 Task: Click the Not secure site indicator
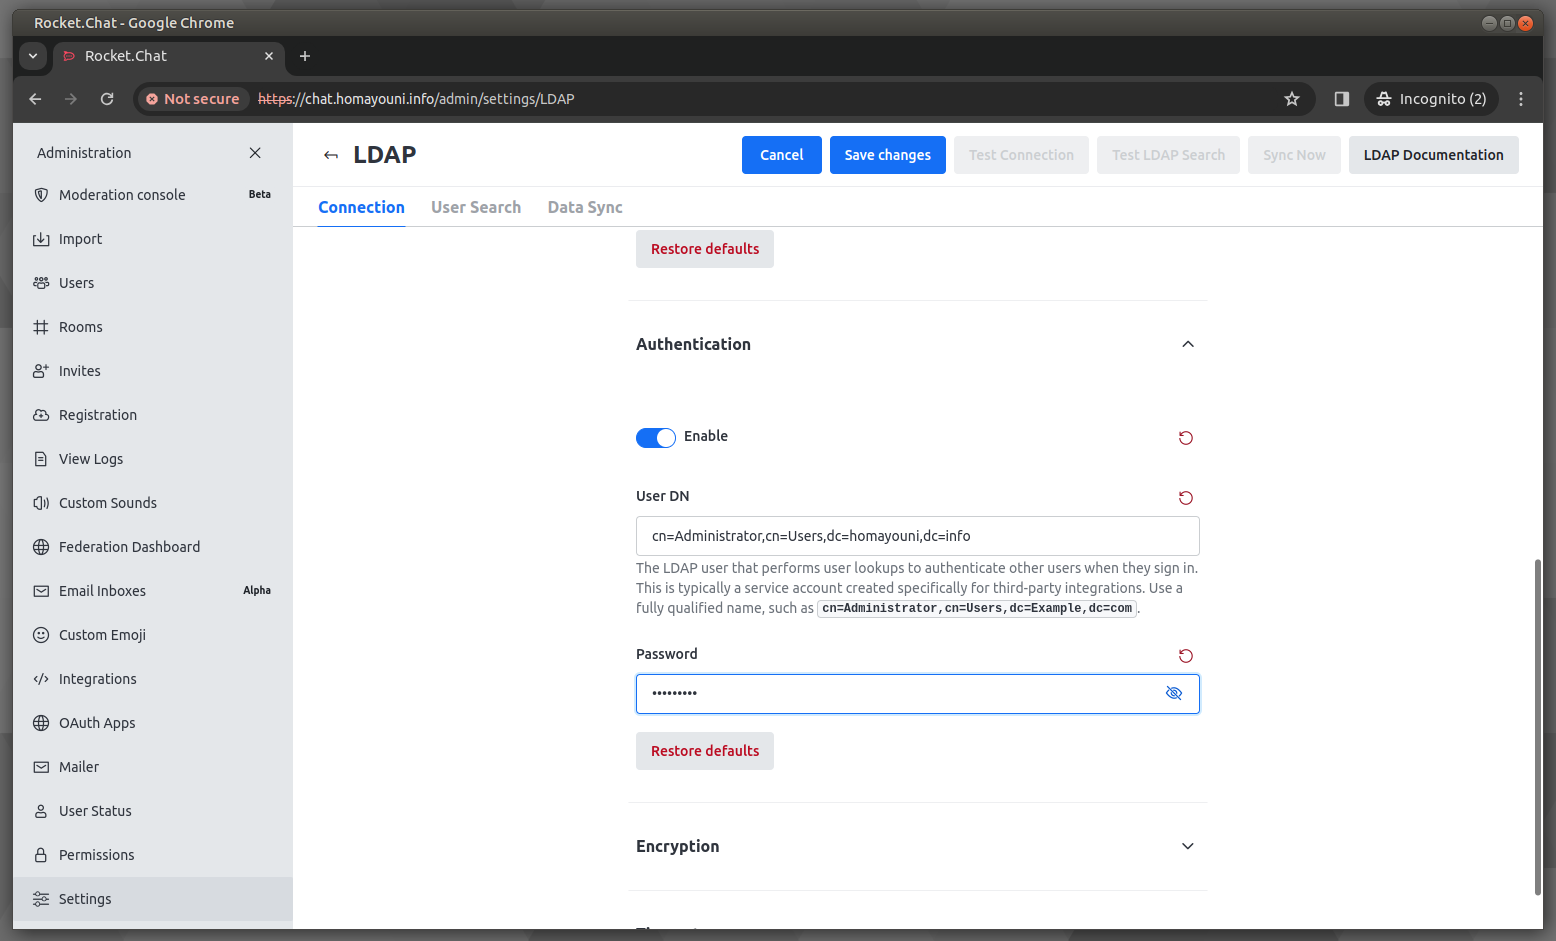point(192,99)
